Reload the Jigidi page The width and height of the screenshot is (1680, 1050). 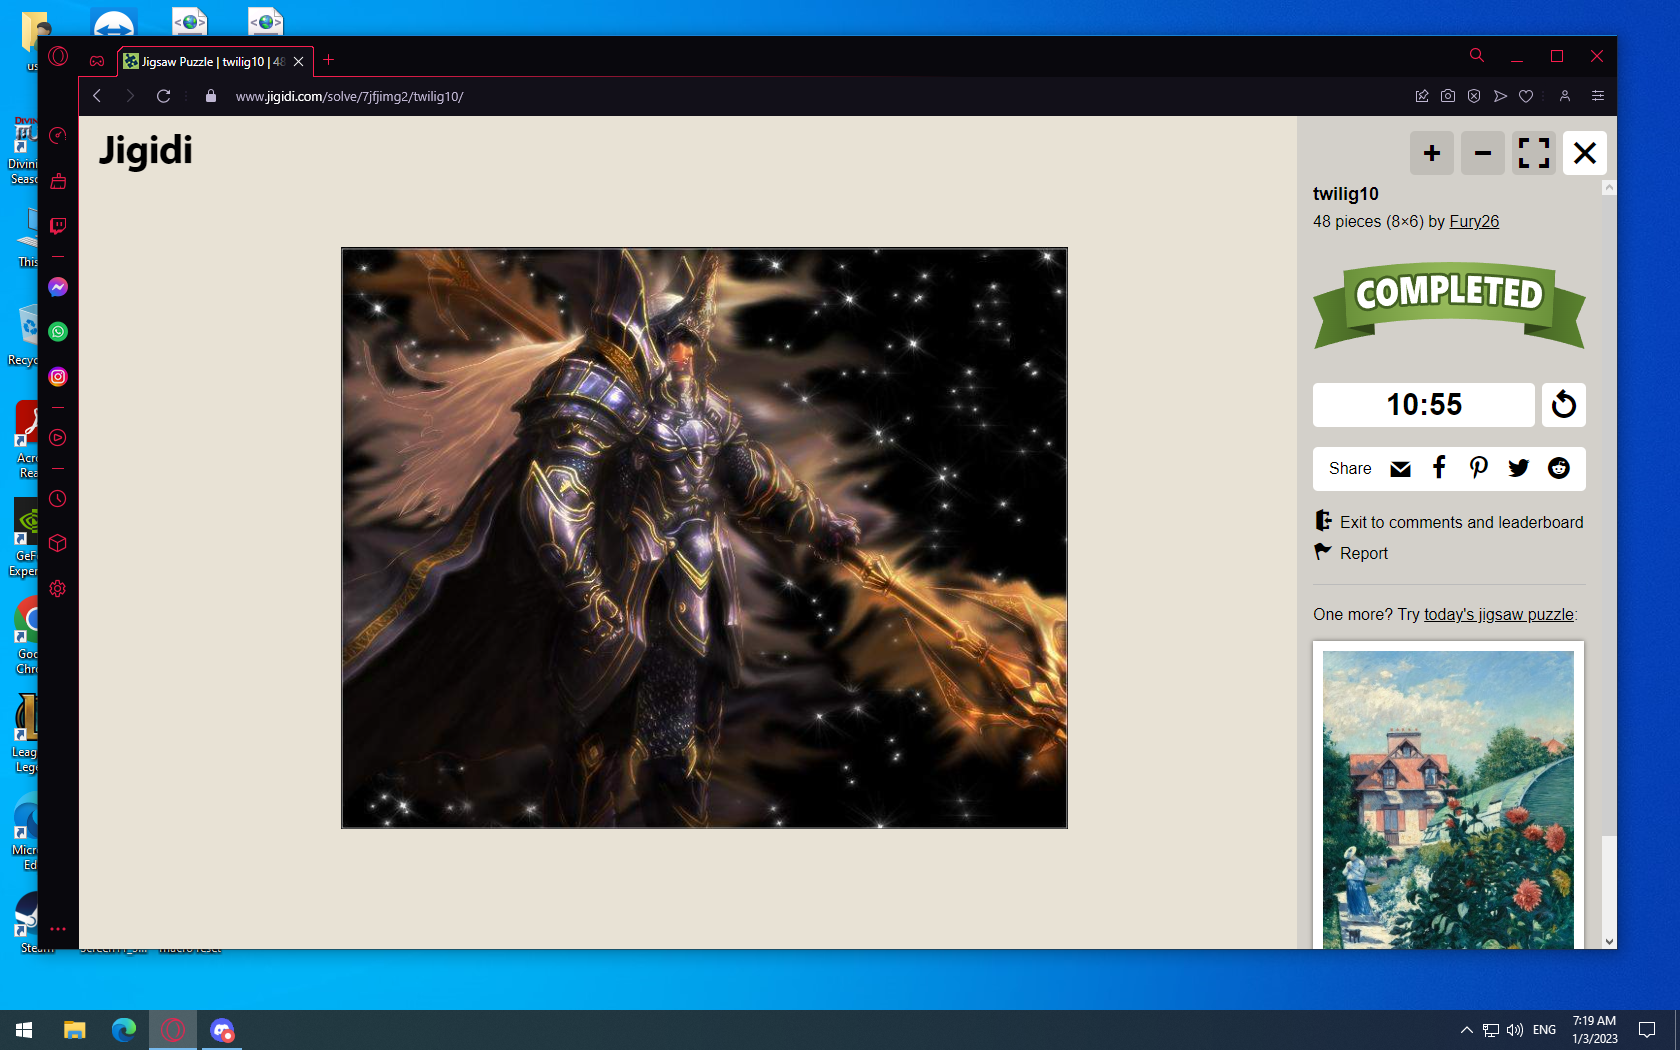click(163, 96)
